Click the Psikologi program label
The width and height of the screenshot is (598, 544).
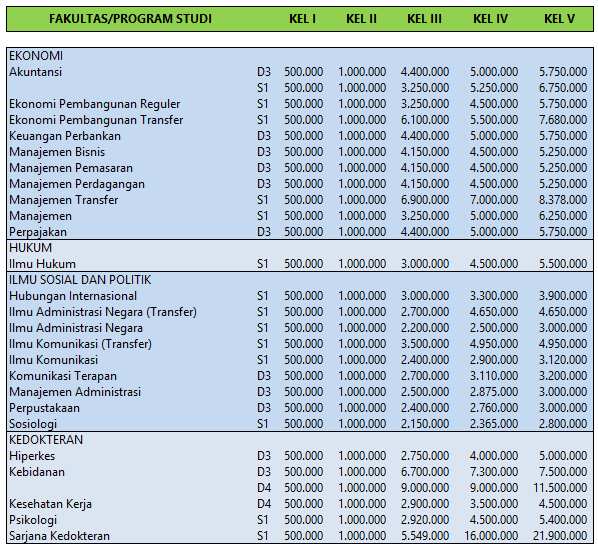tap(33, 520)
